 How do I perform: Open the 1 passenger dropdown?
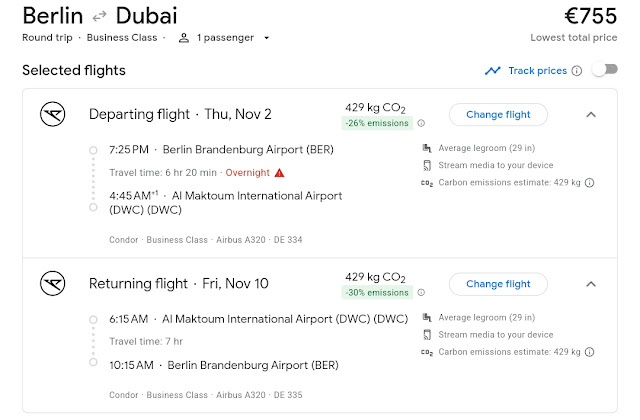[231, 38]
